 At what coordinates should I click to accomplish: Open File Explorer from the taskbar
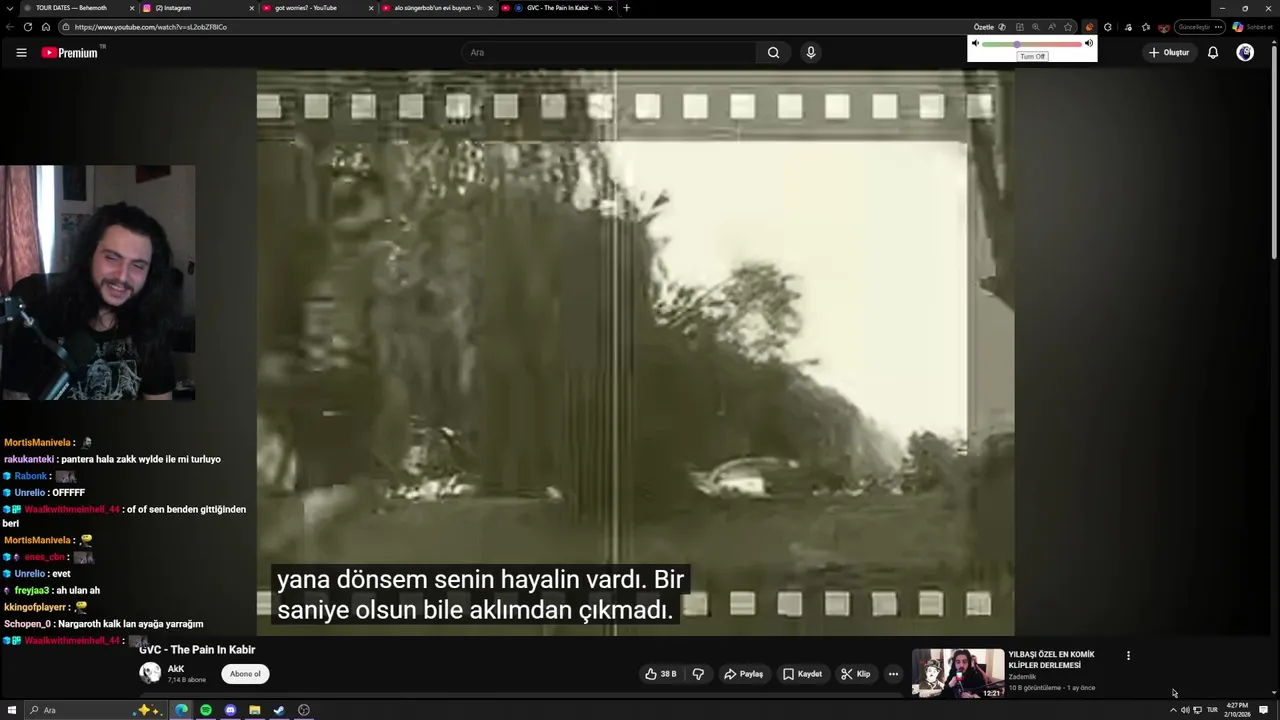click(255, 710)
